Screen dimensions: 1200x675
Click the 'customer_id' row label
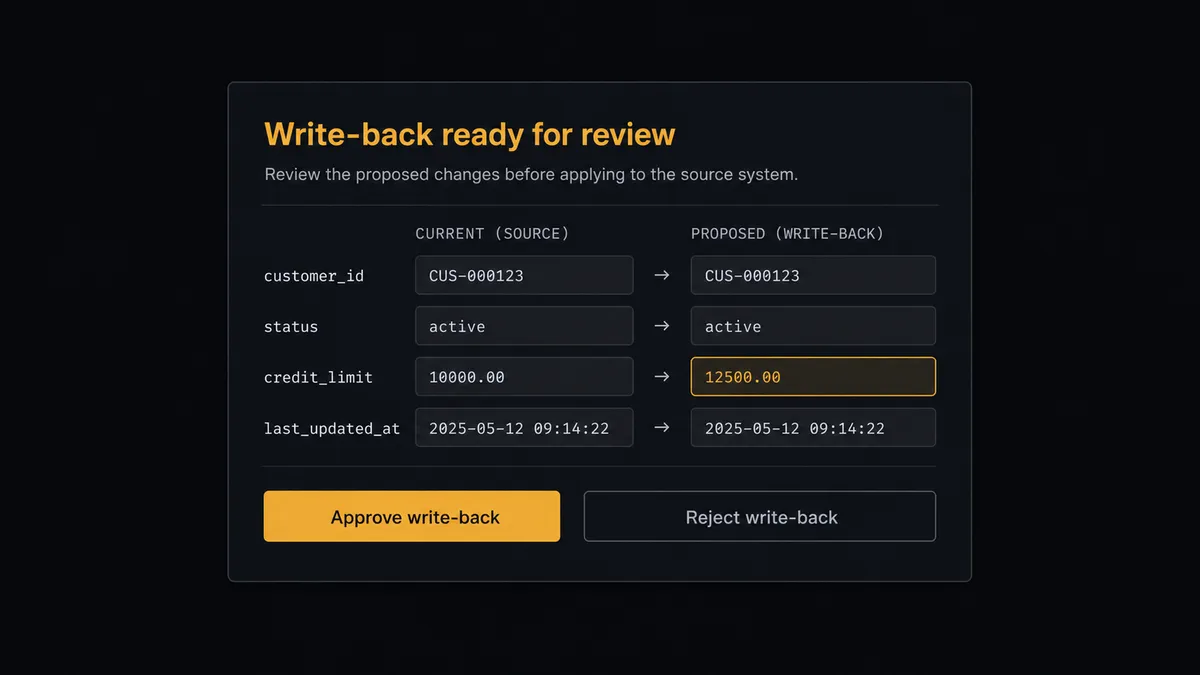pos(314,276)
